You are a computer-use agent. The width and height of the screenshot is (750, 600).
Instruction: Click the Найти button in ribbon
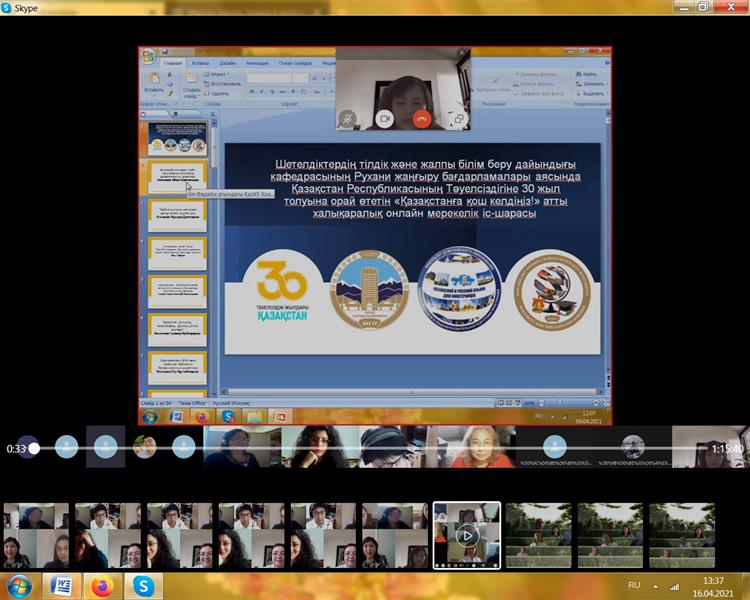pyautogui.click(x=588, y=74)
